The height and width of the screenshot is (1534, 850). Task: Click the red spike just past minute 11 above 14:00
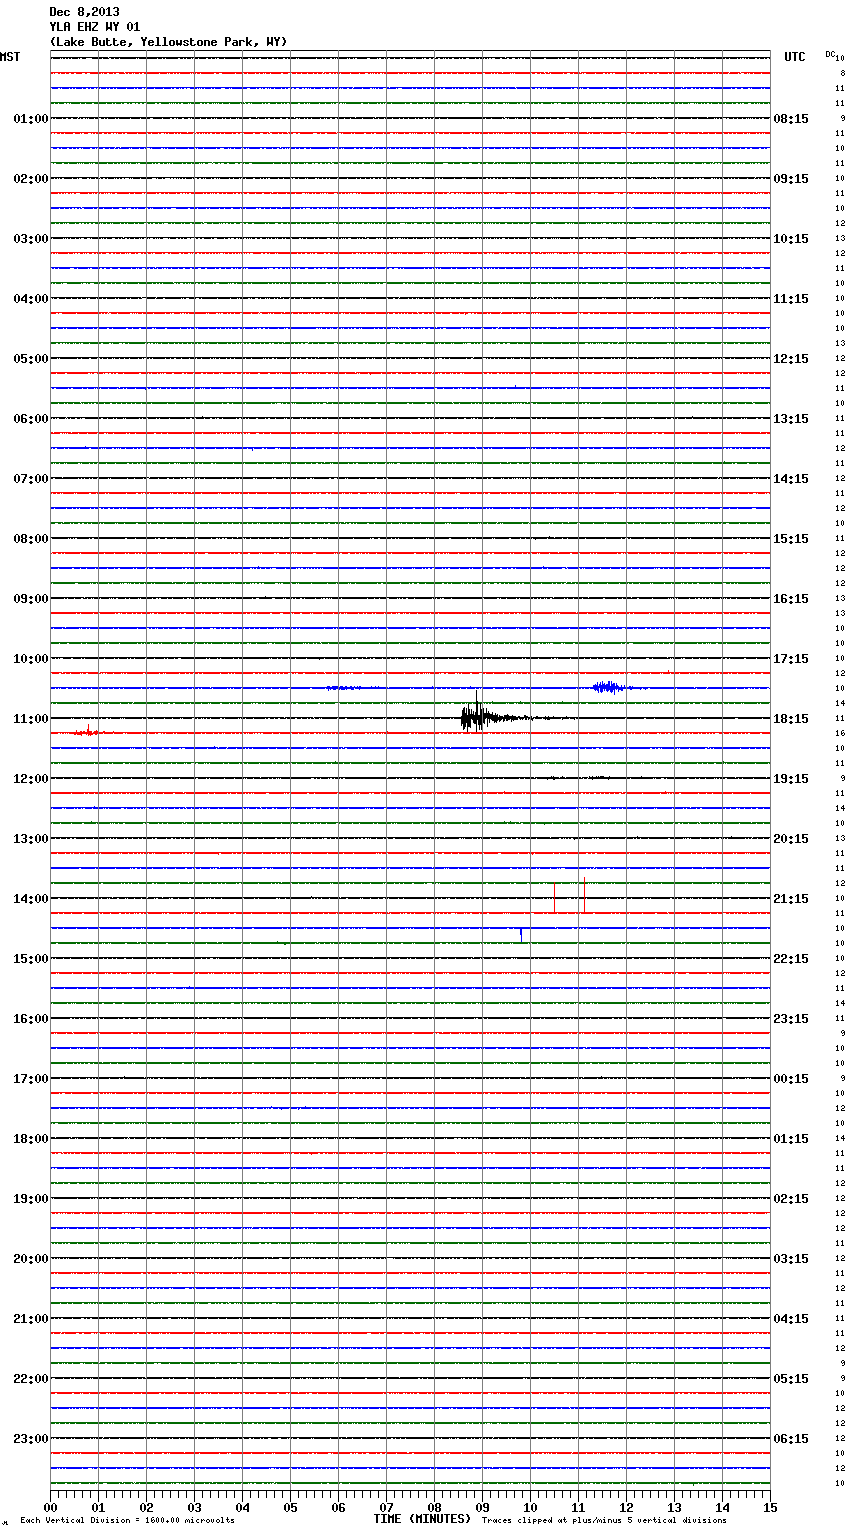coord(584,895)
